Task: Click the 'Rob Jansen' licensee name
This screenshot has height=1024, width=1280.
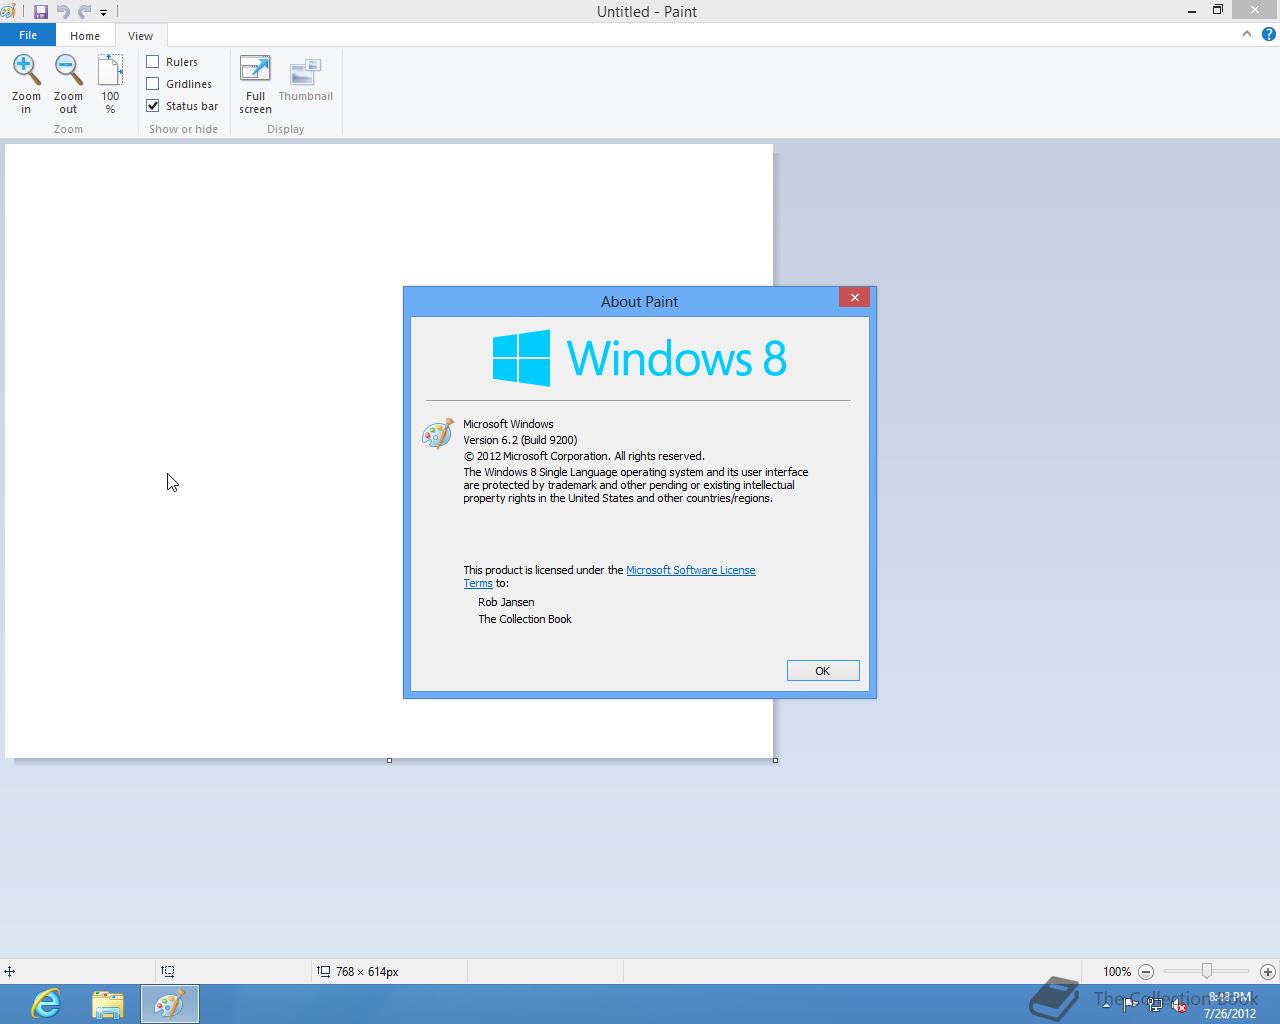Action: tap(506, 602)
